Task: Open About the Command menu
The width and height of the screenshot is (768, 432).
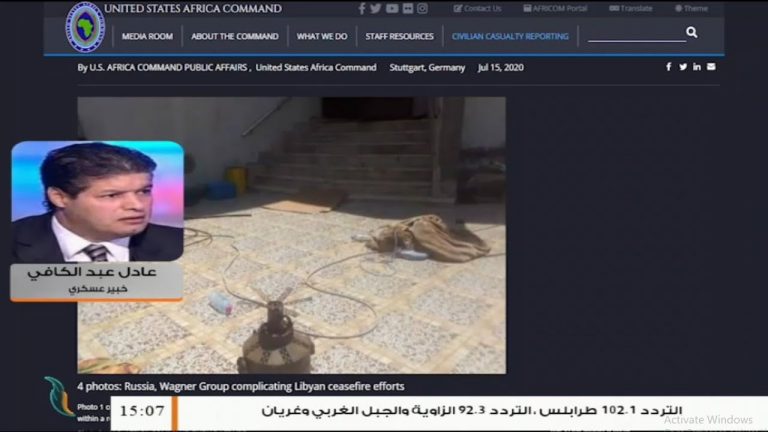Action: pyautogui.click(x=235, y=36)
